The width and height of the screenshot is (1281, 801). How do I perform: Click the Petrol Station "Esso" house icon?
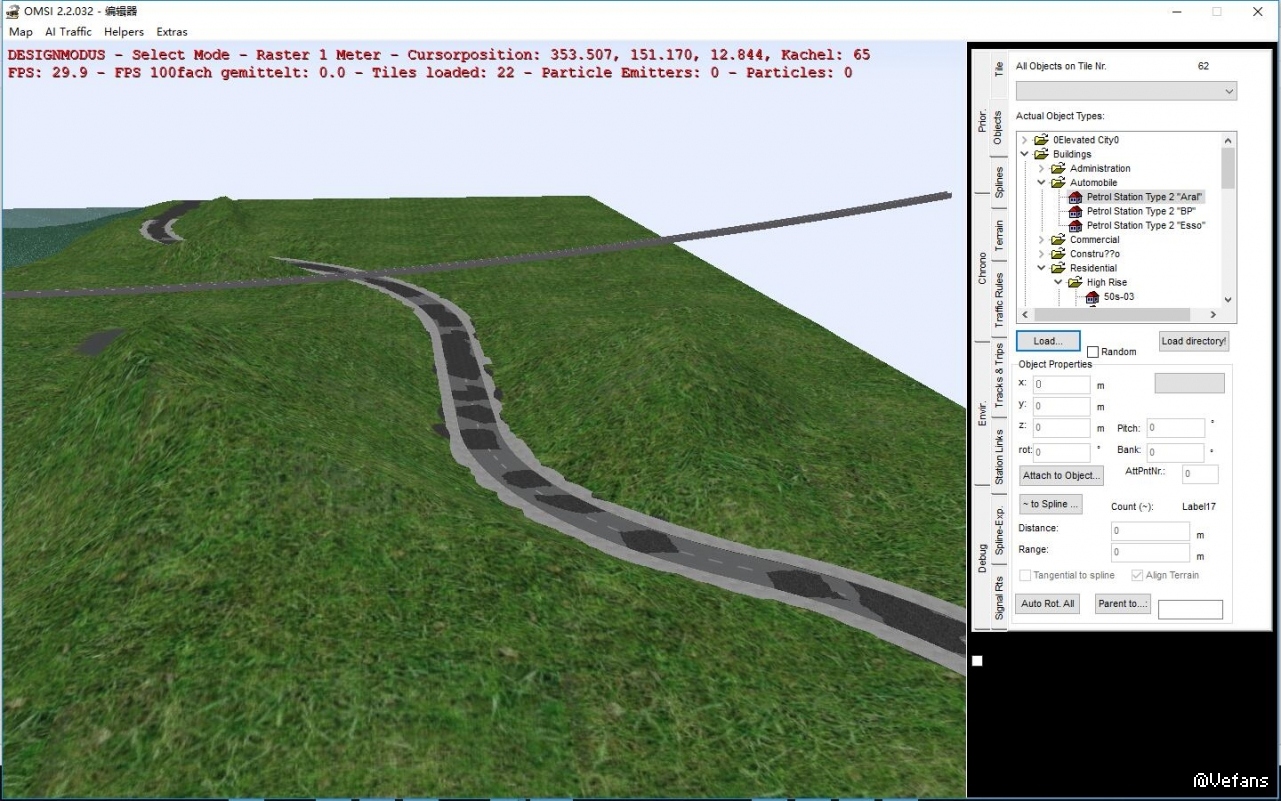[1075, 226]
